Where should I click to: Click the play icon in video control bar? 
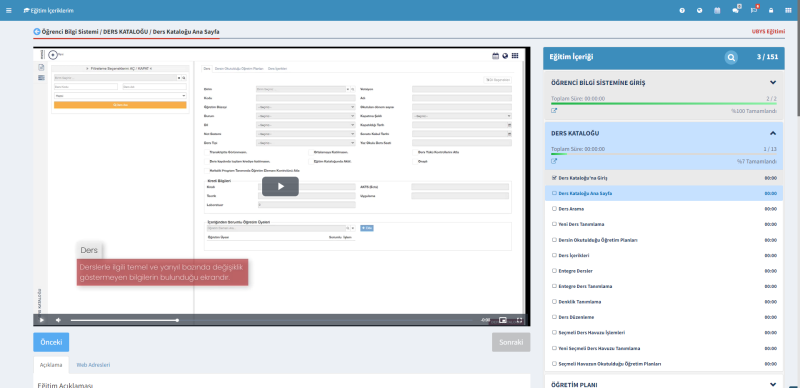tap(42, 320)
